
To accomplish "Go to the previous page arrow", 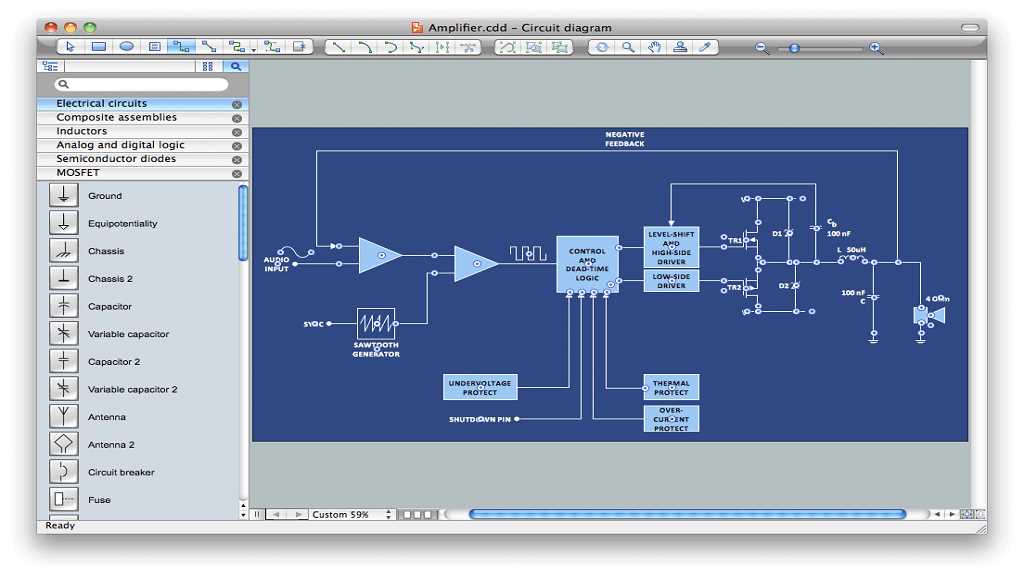I will (277, 515).
